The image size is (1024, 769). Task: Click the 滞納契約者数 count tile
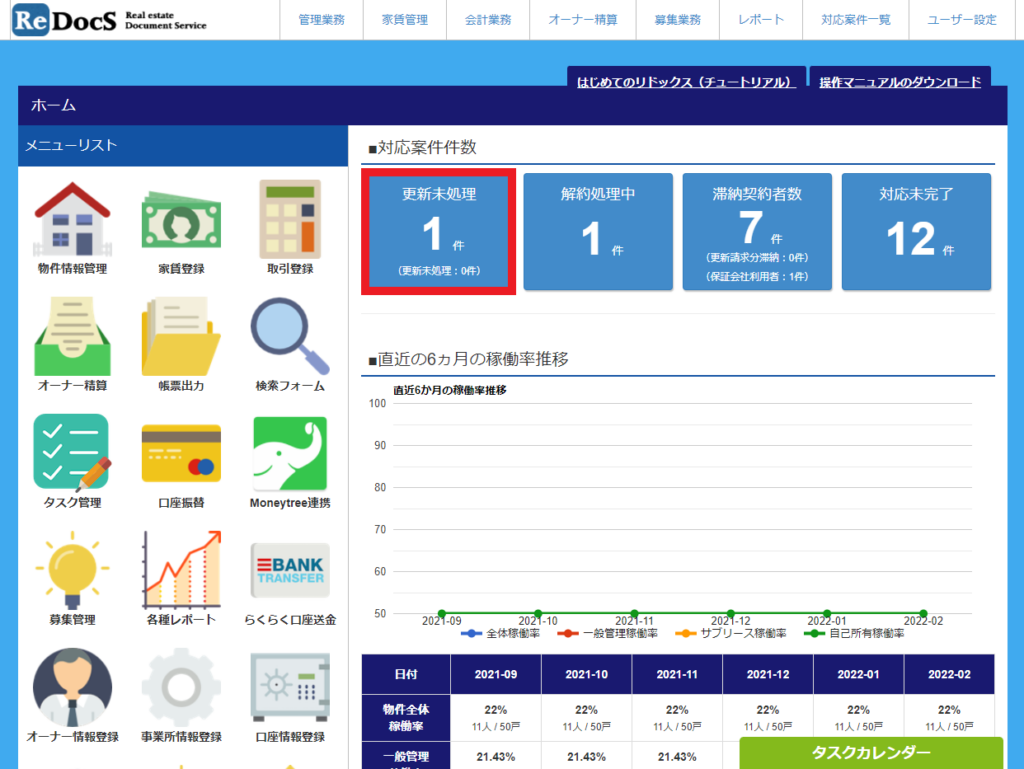(x=757, y=232)
